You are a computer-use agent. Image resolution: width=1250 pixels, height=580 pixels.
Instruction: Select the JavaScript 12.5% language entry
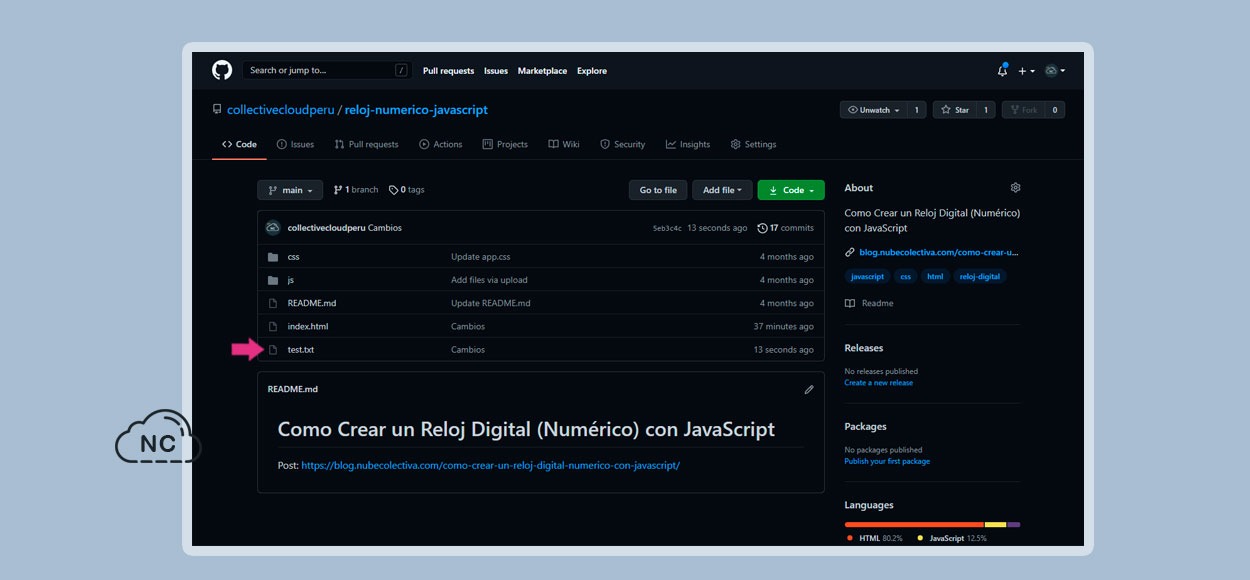[952, 538]
